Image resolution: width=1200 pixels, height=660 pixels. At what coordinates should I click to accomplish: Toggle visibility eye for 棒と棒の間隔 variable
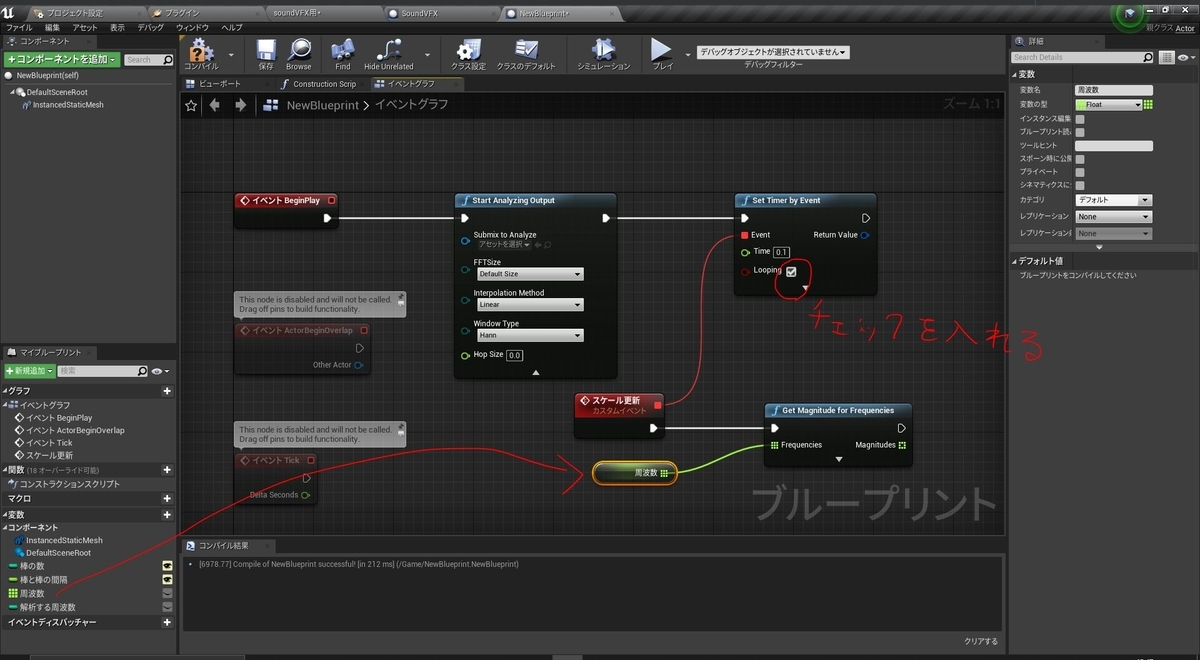[x=167, y=580]
